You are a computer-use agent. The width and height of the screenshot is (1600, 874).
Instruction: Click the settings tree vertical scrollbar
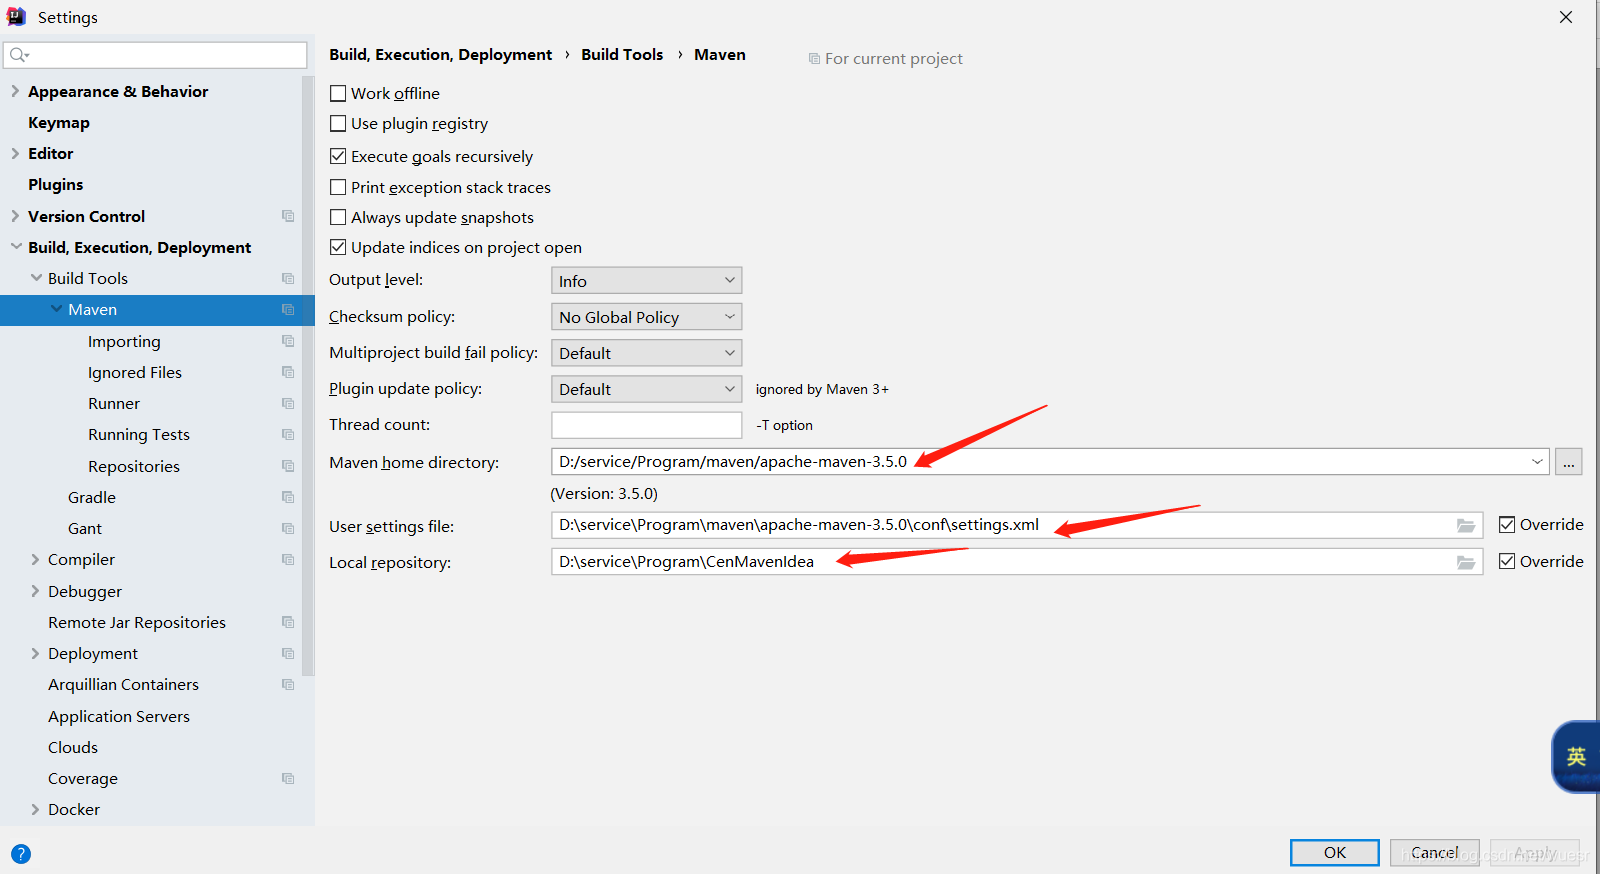click(308, 375)
